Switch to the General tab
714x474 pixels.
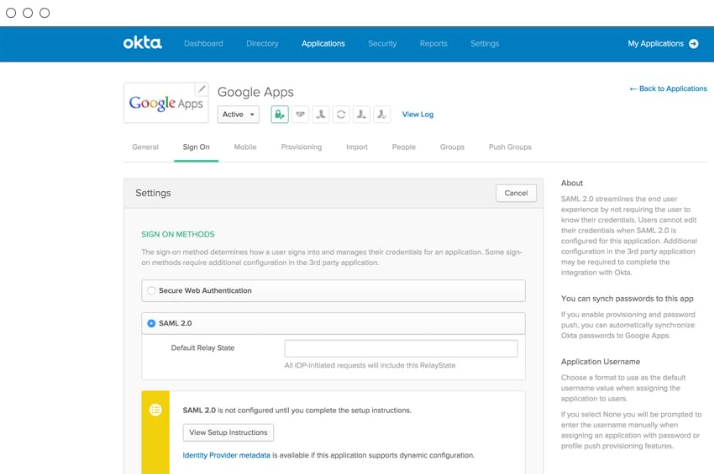tap(145, 147)
